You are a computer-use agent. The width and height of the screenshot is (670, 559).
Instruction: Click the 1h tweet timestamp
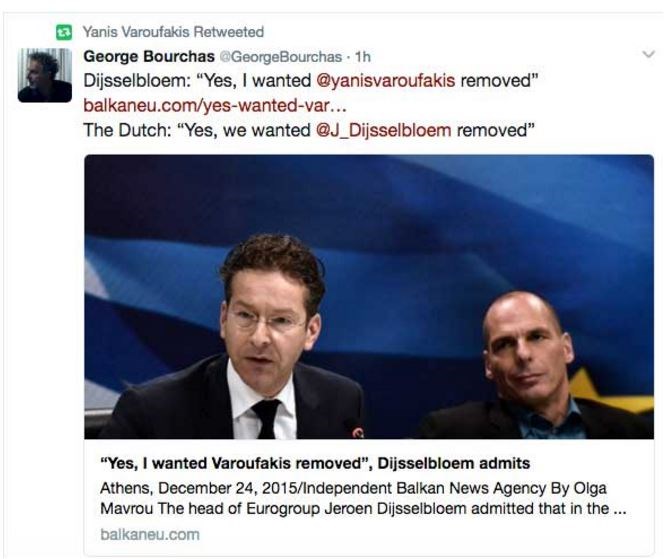coord(363,57)
